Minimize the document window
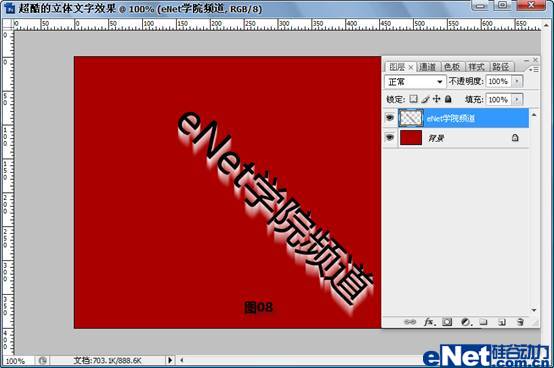This screenshot has width=554, height=368. coord(480,5)
